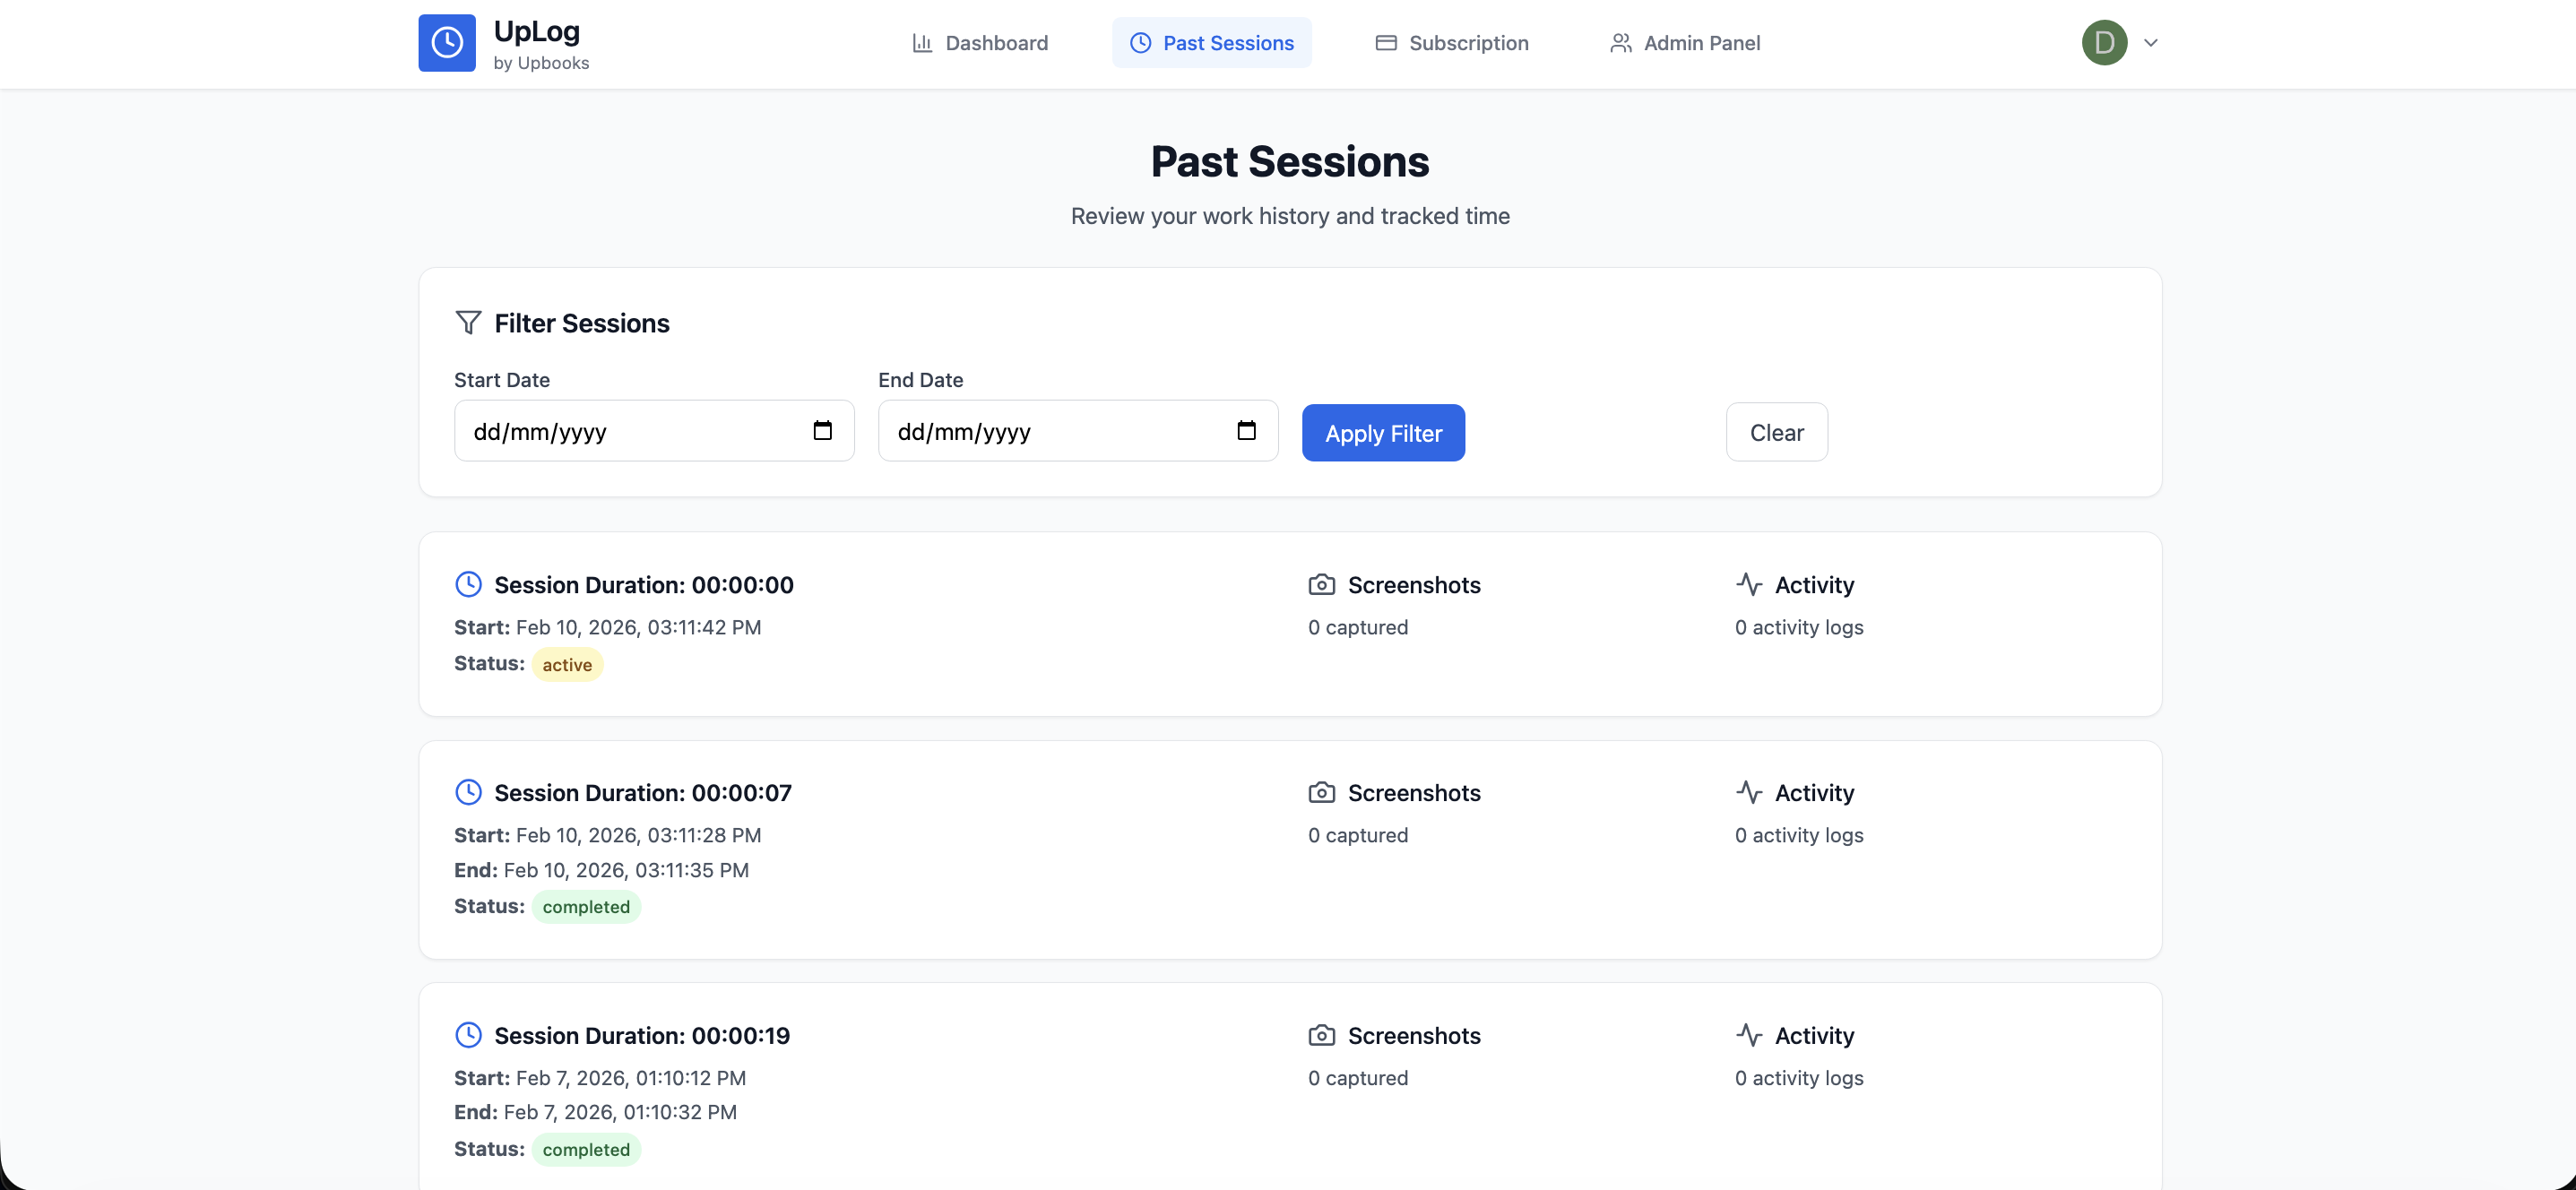Open the Subscription page
Viewport: 2576px width, 1190px height.
point(1452,43)
